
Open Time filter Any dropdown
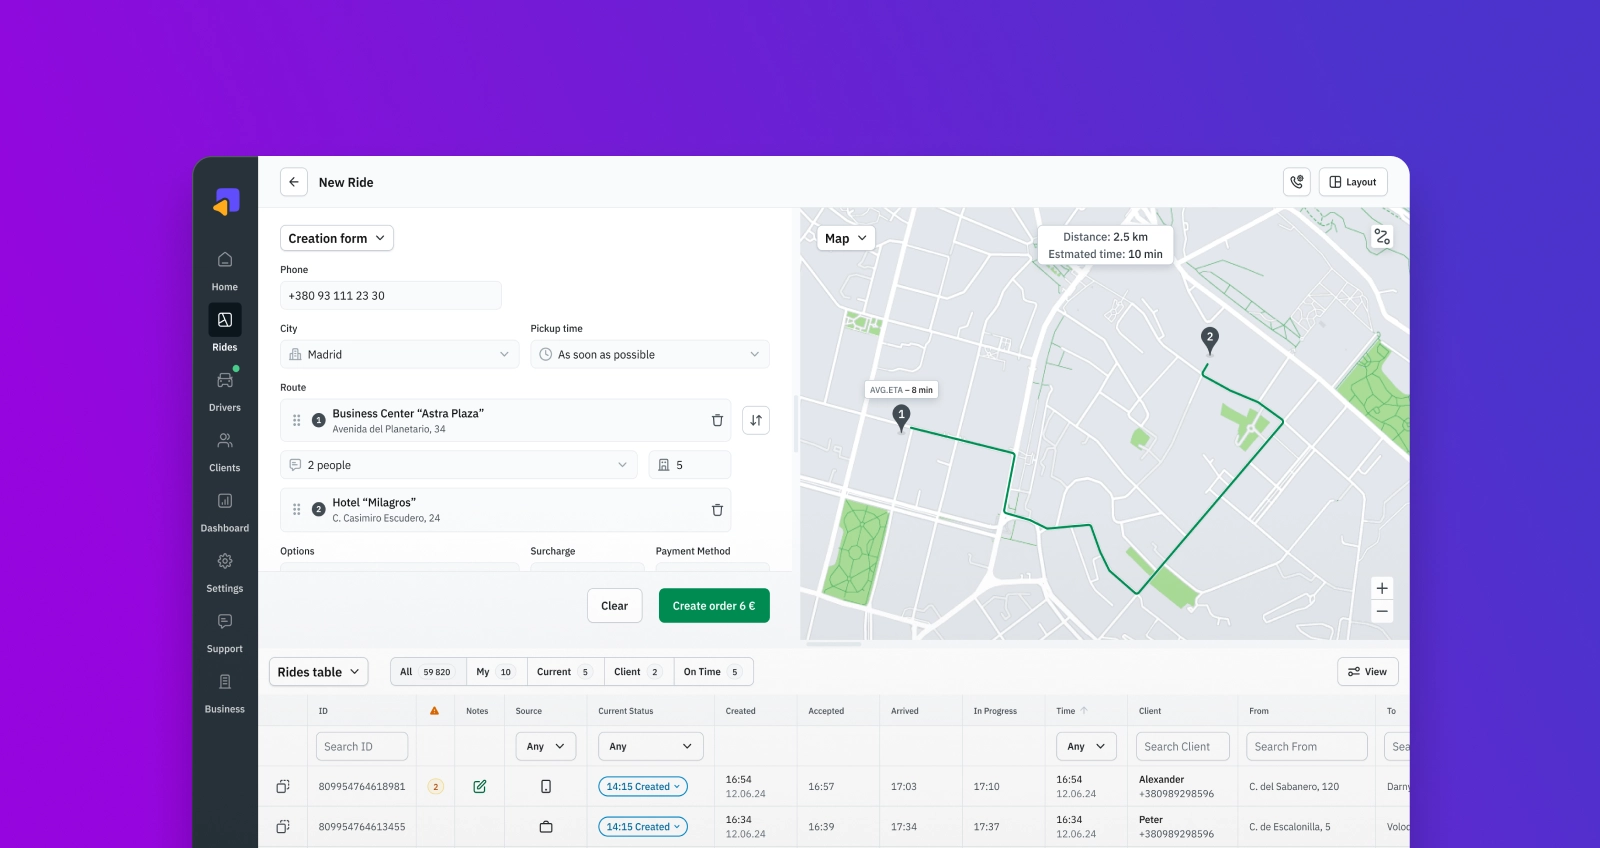pyautogui.click(x=1086, y=746)
